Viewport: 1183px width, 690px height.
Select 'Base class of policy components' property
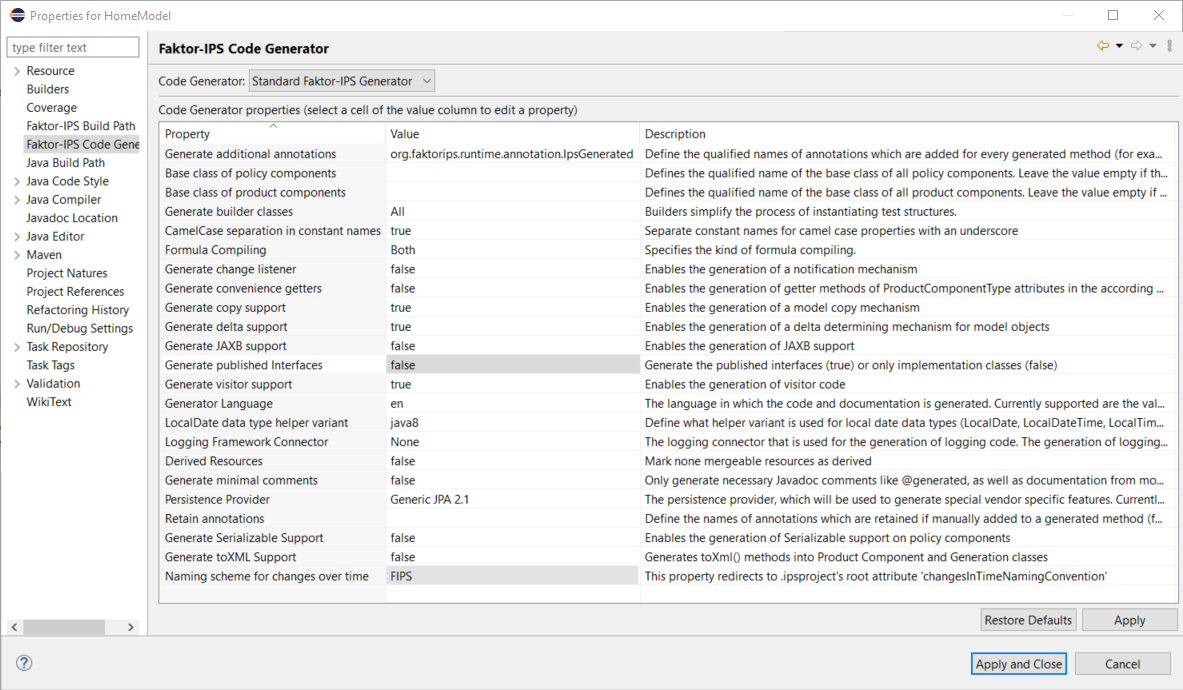point(250,173)
